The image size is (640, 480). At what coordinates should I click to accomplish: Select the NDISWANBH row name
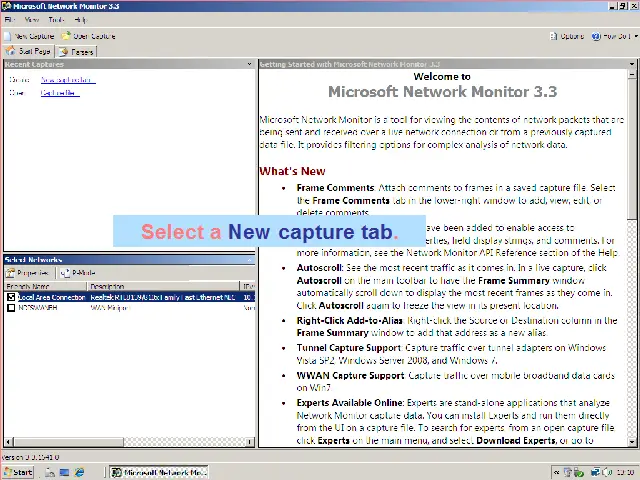click(x=38, y=308)
